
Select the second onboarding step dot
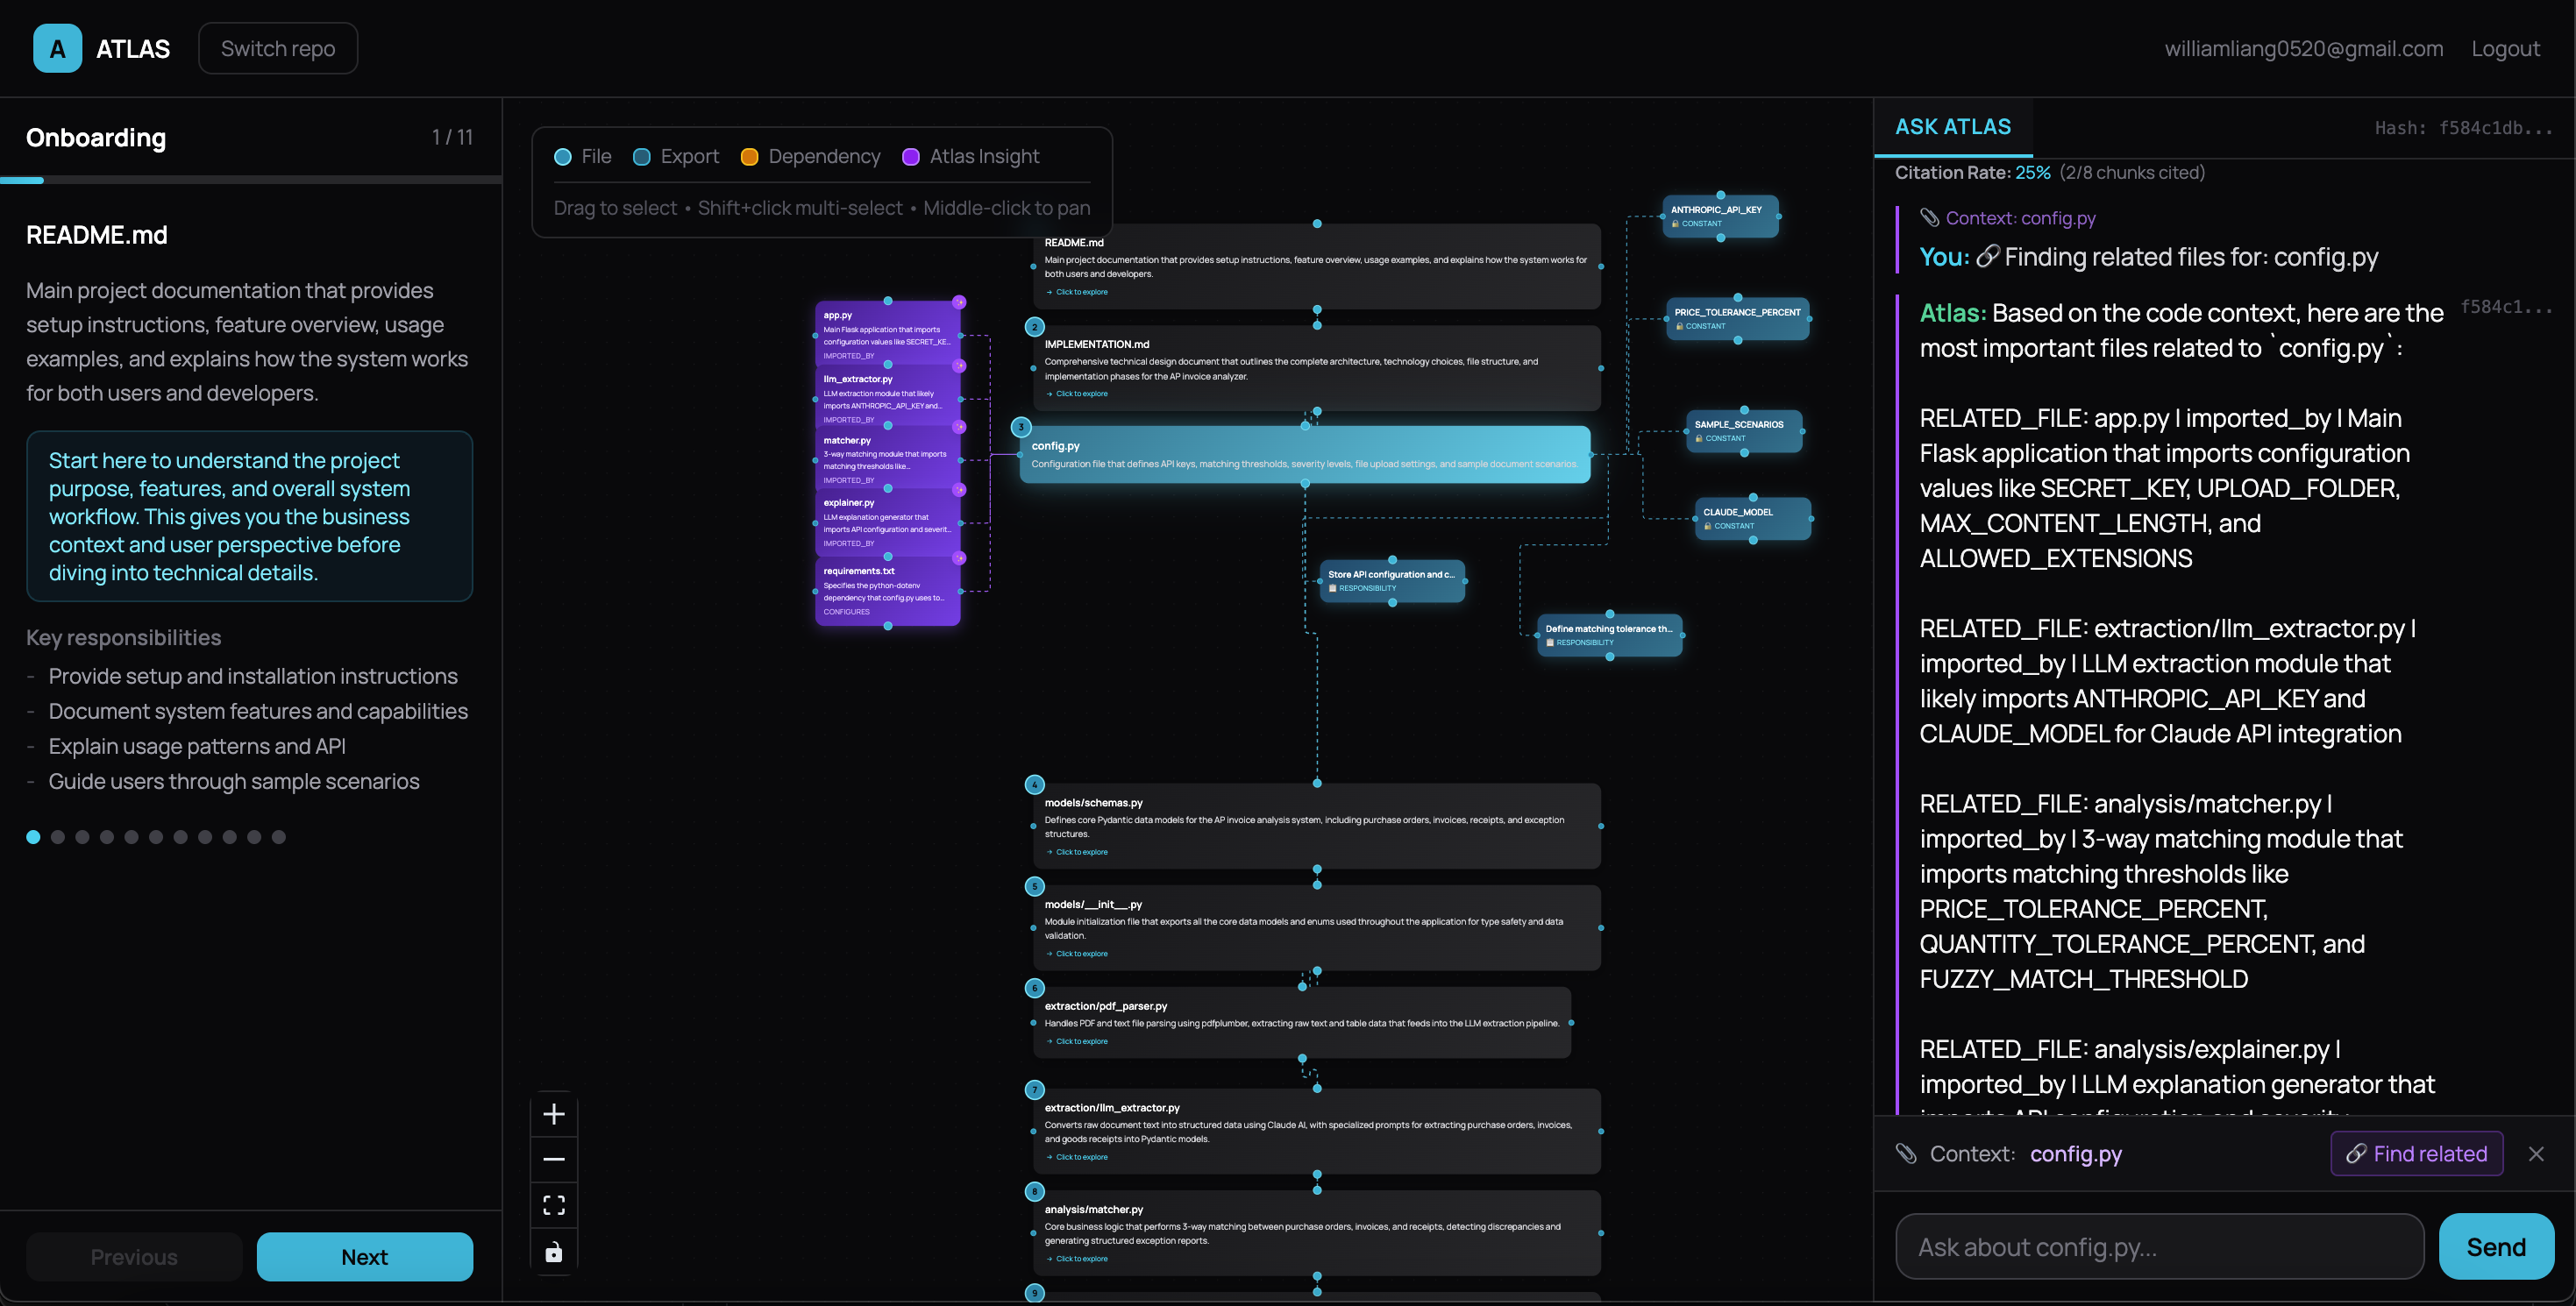tap(58, 837)
